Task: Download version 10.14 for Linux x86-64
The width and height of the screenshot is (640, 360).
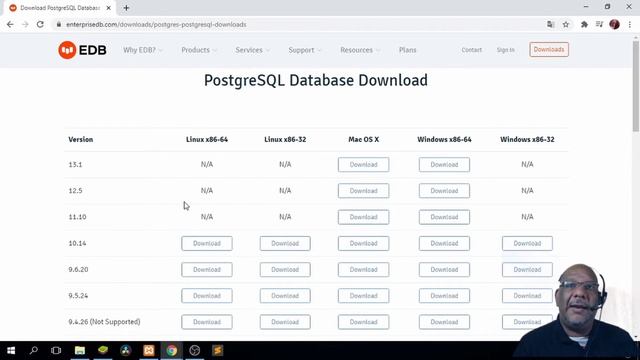Action: pos(207,243)
